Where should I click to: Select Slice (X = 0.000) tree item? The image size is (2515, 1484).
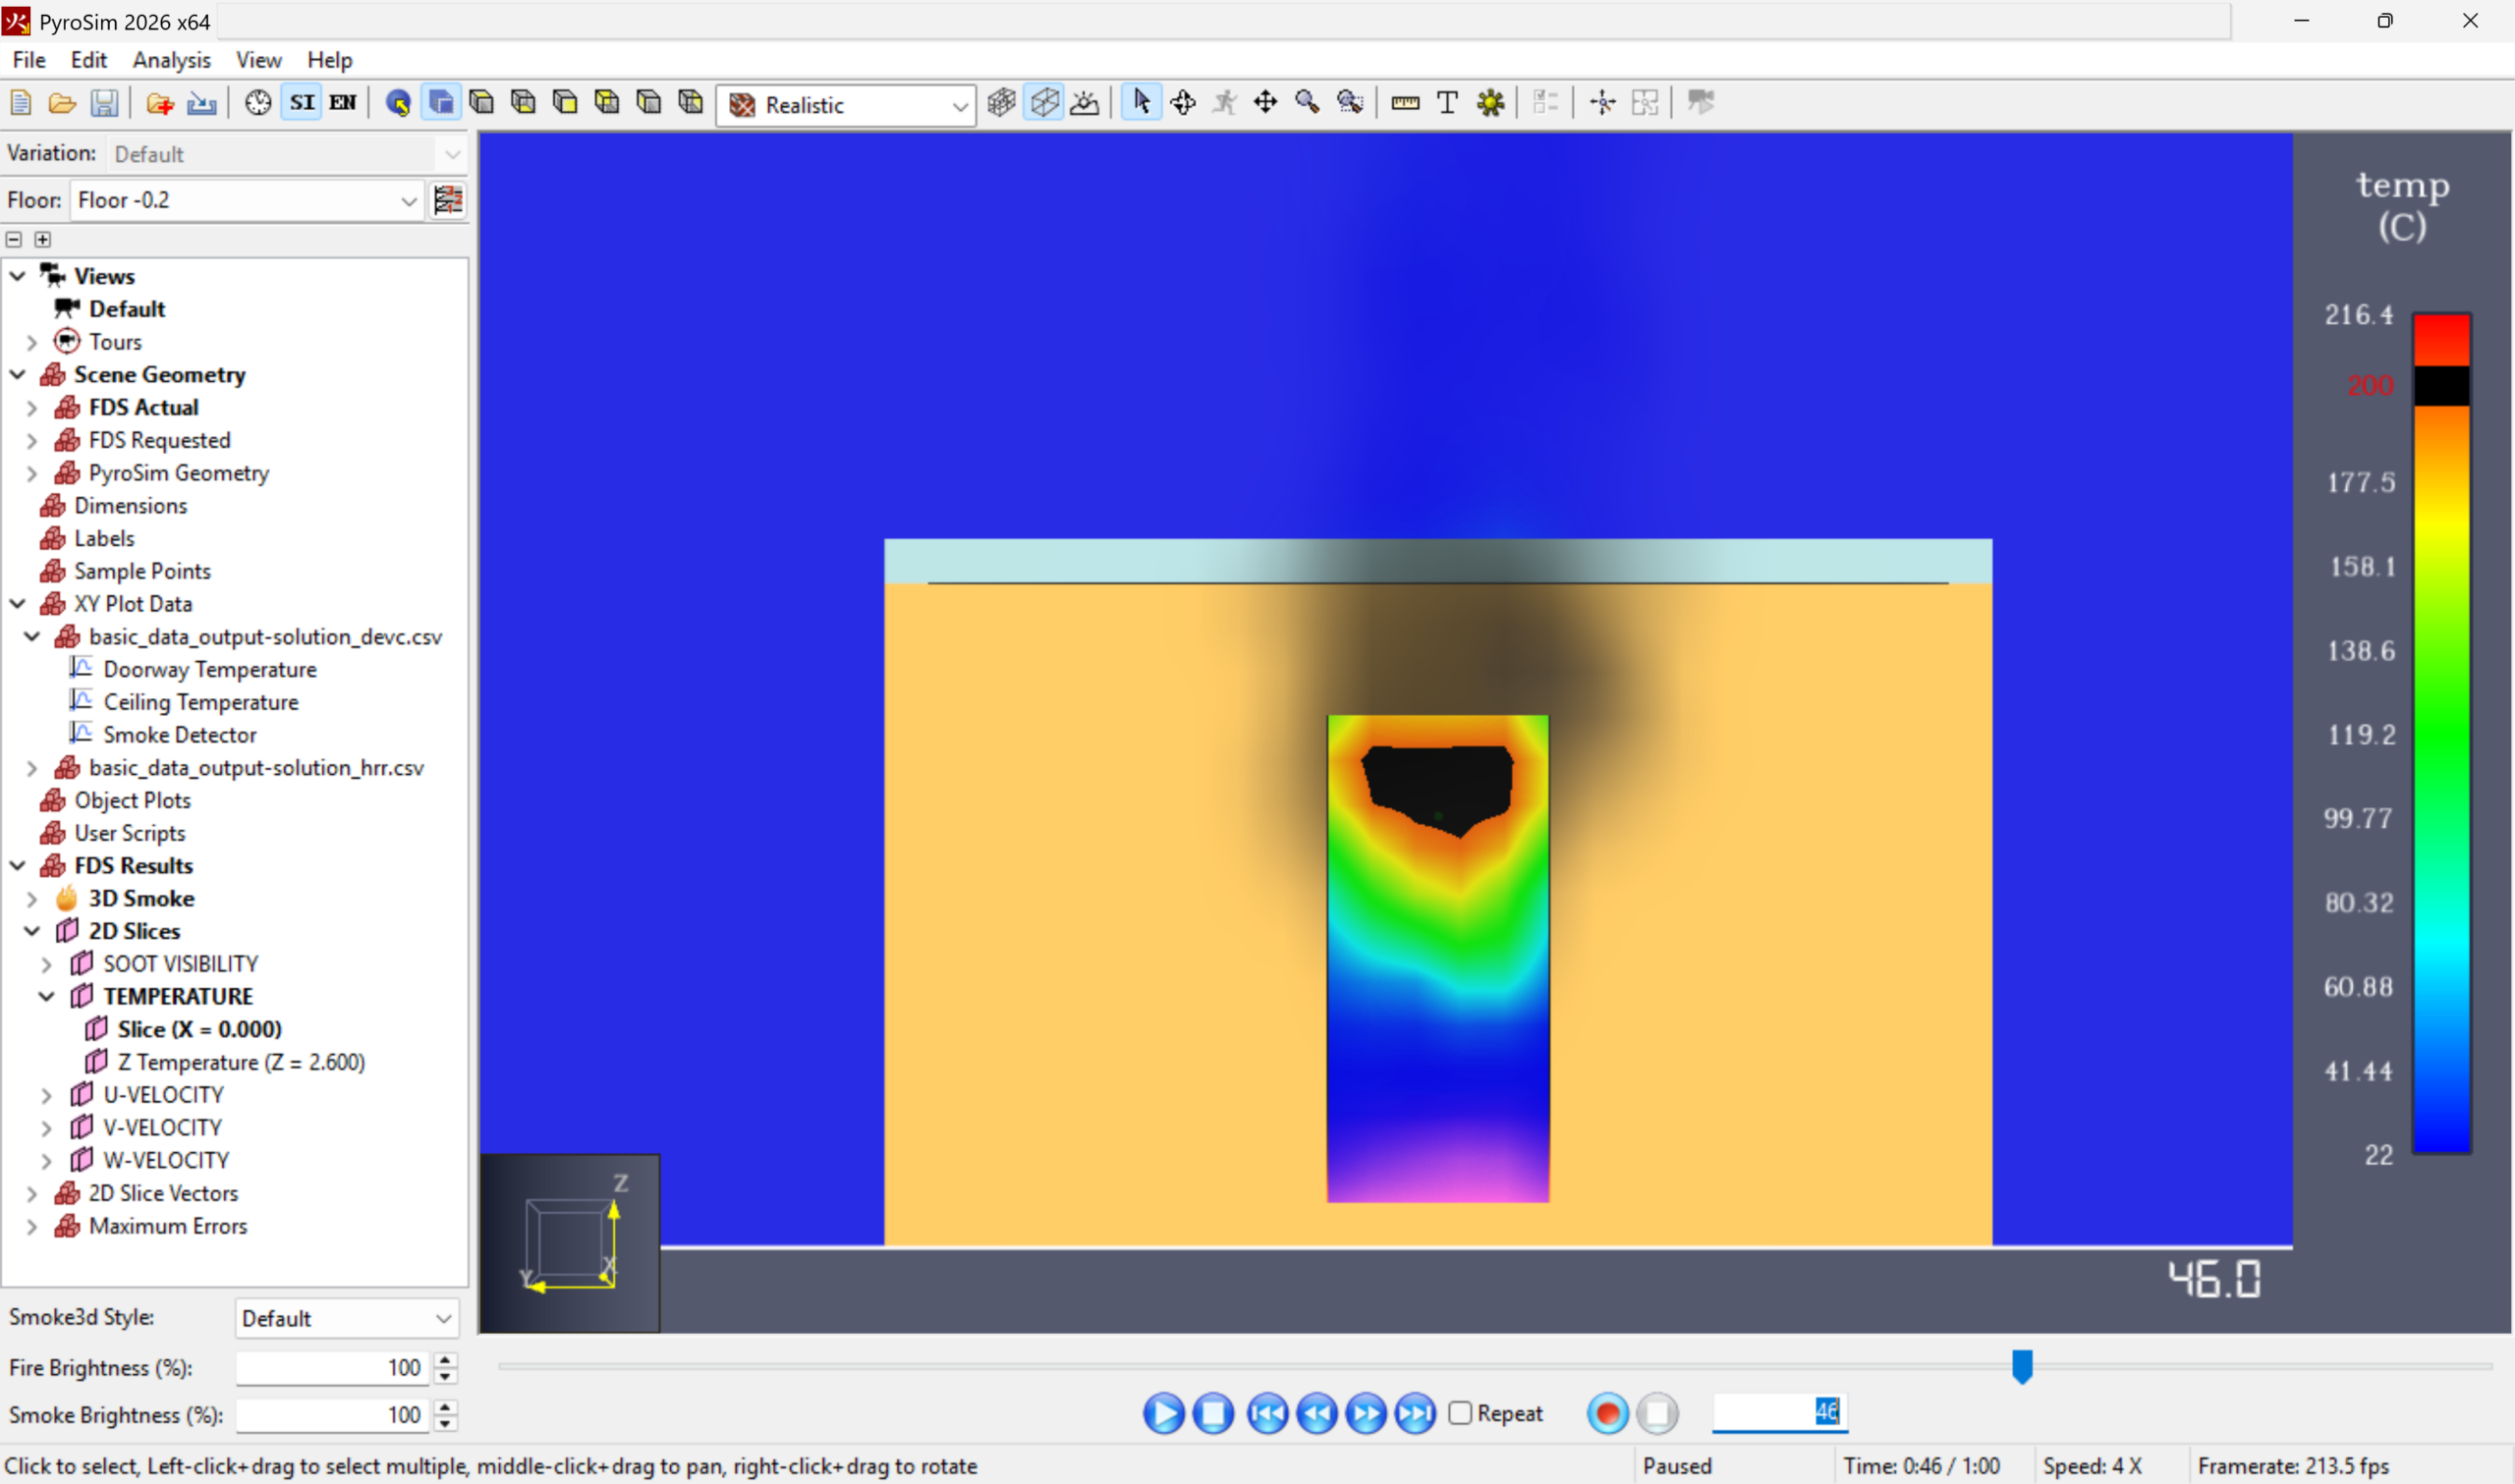(x=199, y=1029)
